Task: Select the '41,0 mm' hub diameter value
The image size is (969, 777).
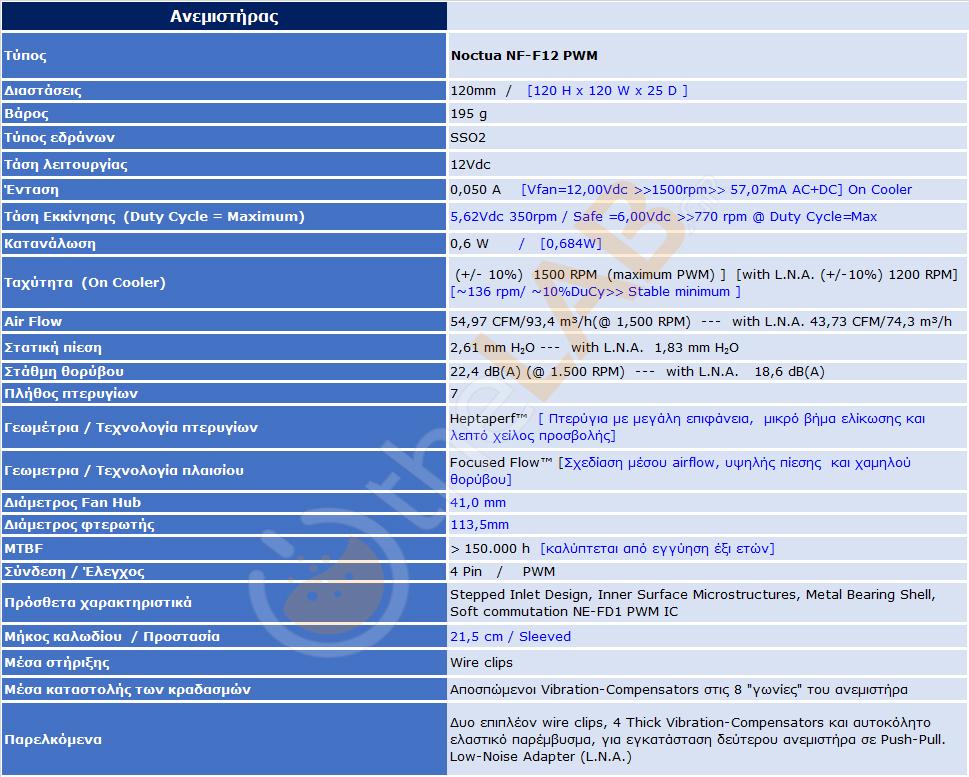Action: point(478,503)
